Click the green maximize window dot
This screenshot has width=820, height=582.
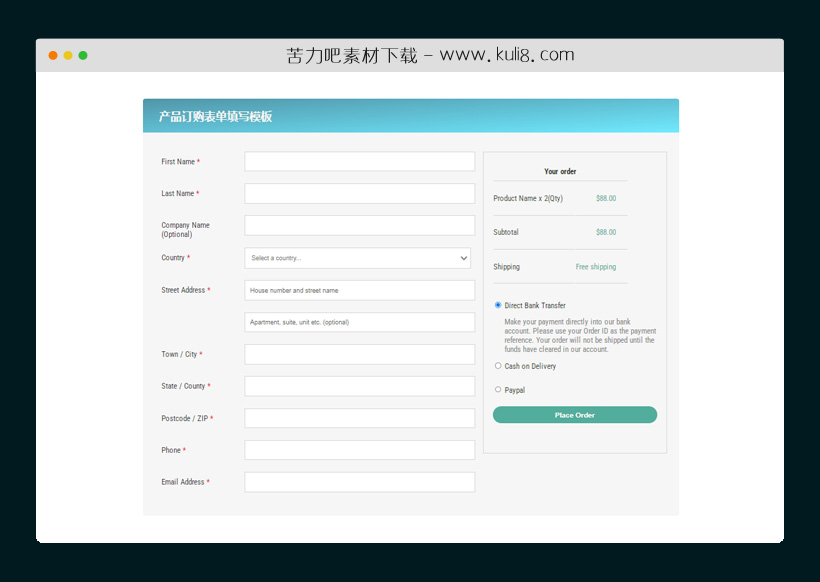click(83, 55)
